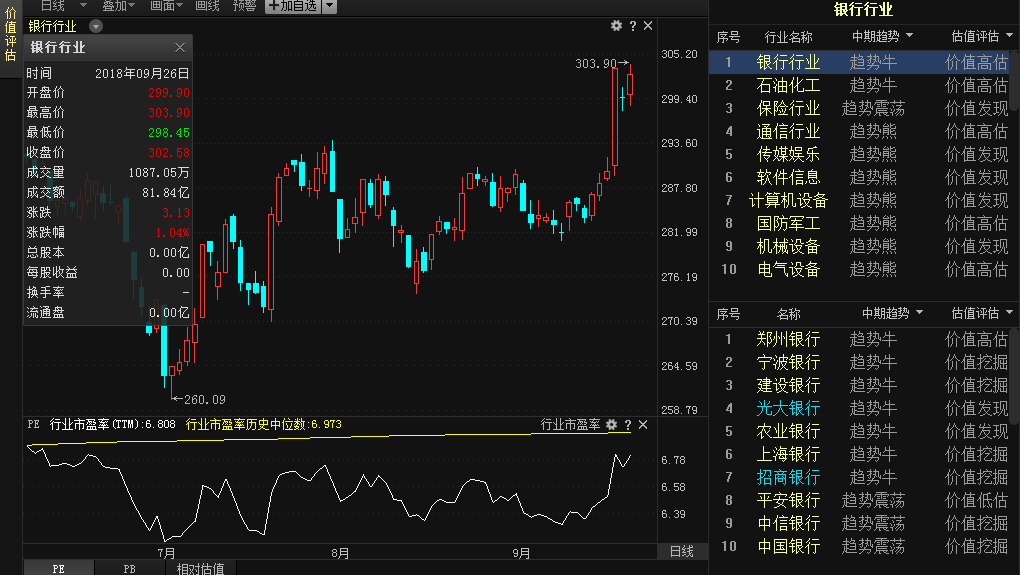Click the 行业市盈率 label in PE panel

click(x=570, y=425)
